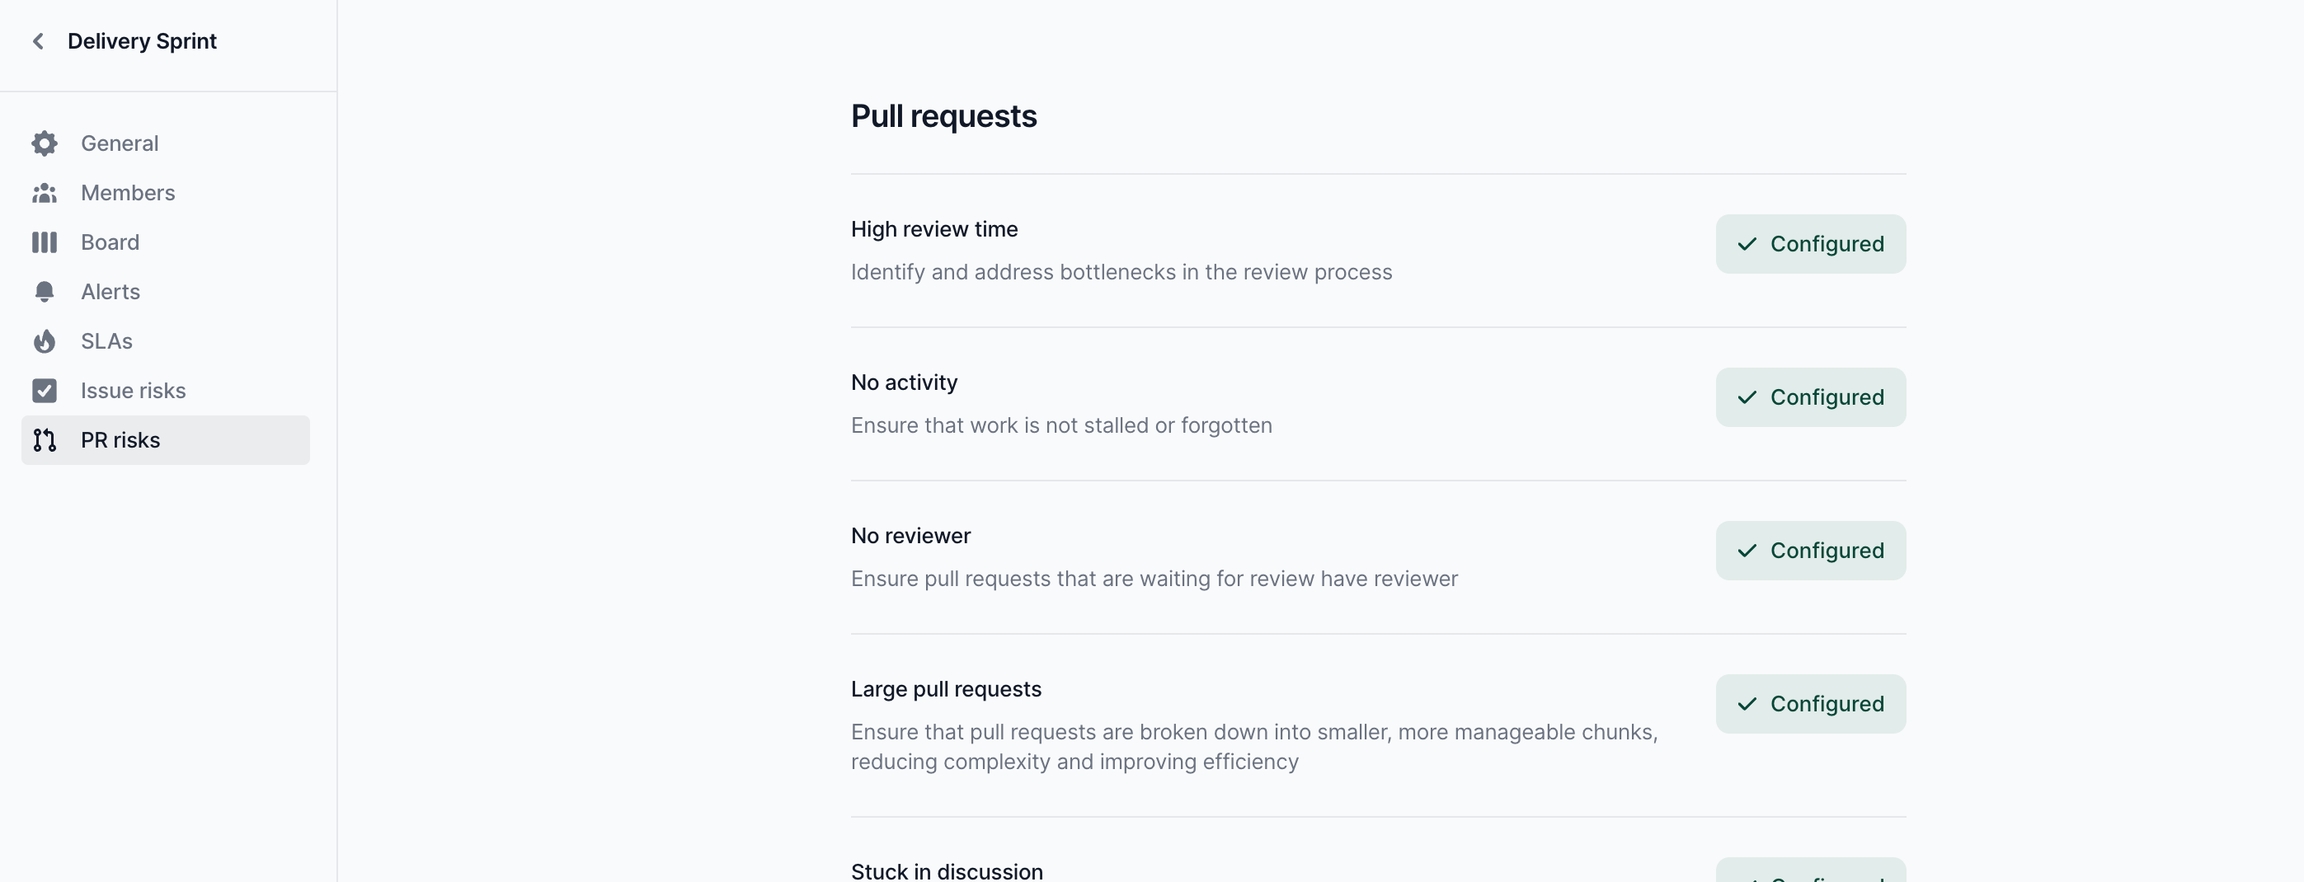Switch to Issue risks
Screen dimensions: 2304x882
pyautogui.click(x=133, y=391)
